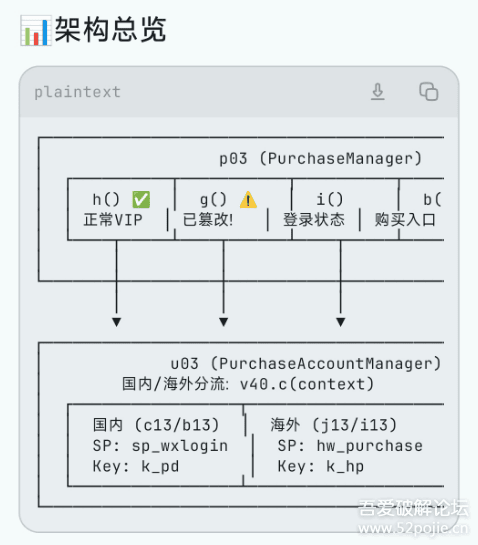Viewport: 478px width, 545px height.
Task: Click the SP: sp_wxlogin line
Action: point(160,446)
